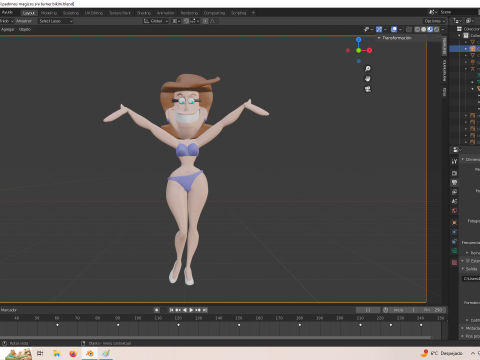
Task: Select solid viewport shading mode
Action: tap(423, 29)
